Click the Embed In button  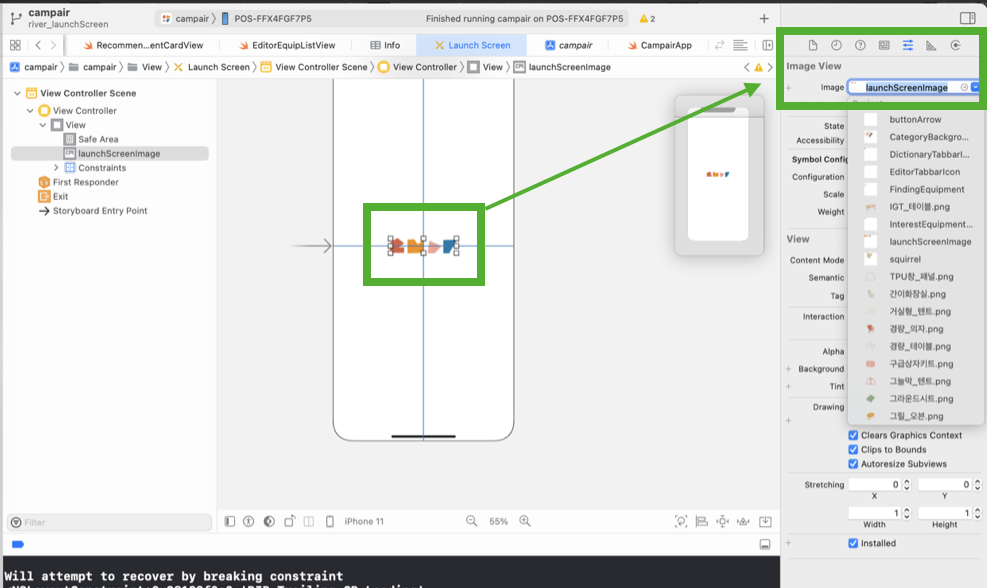[x=765, y=521]
